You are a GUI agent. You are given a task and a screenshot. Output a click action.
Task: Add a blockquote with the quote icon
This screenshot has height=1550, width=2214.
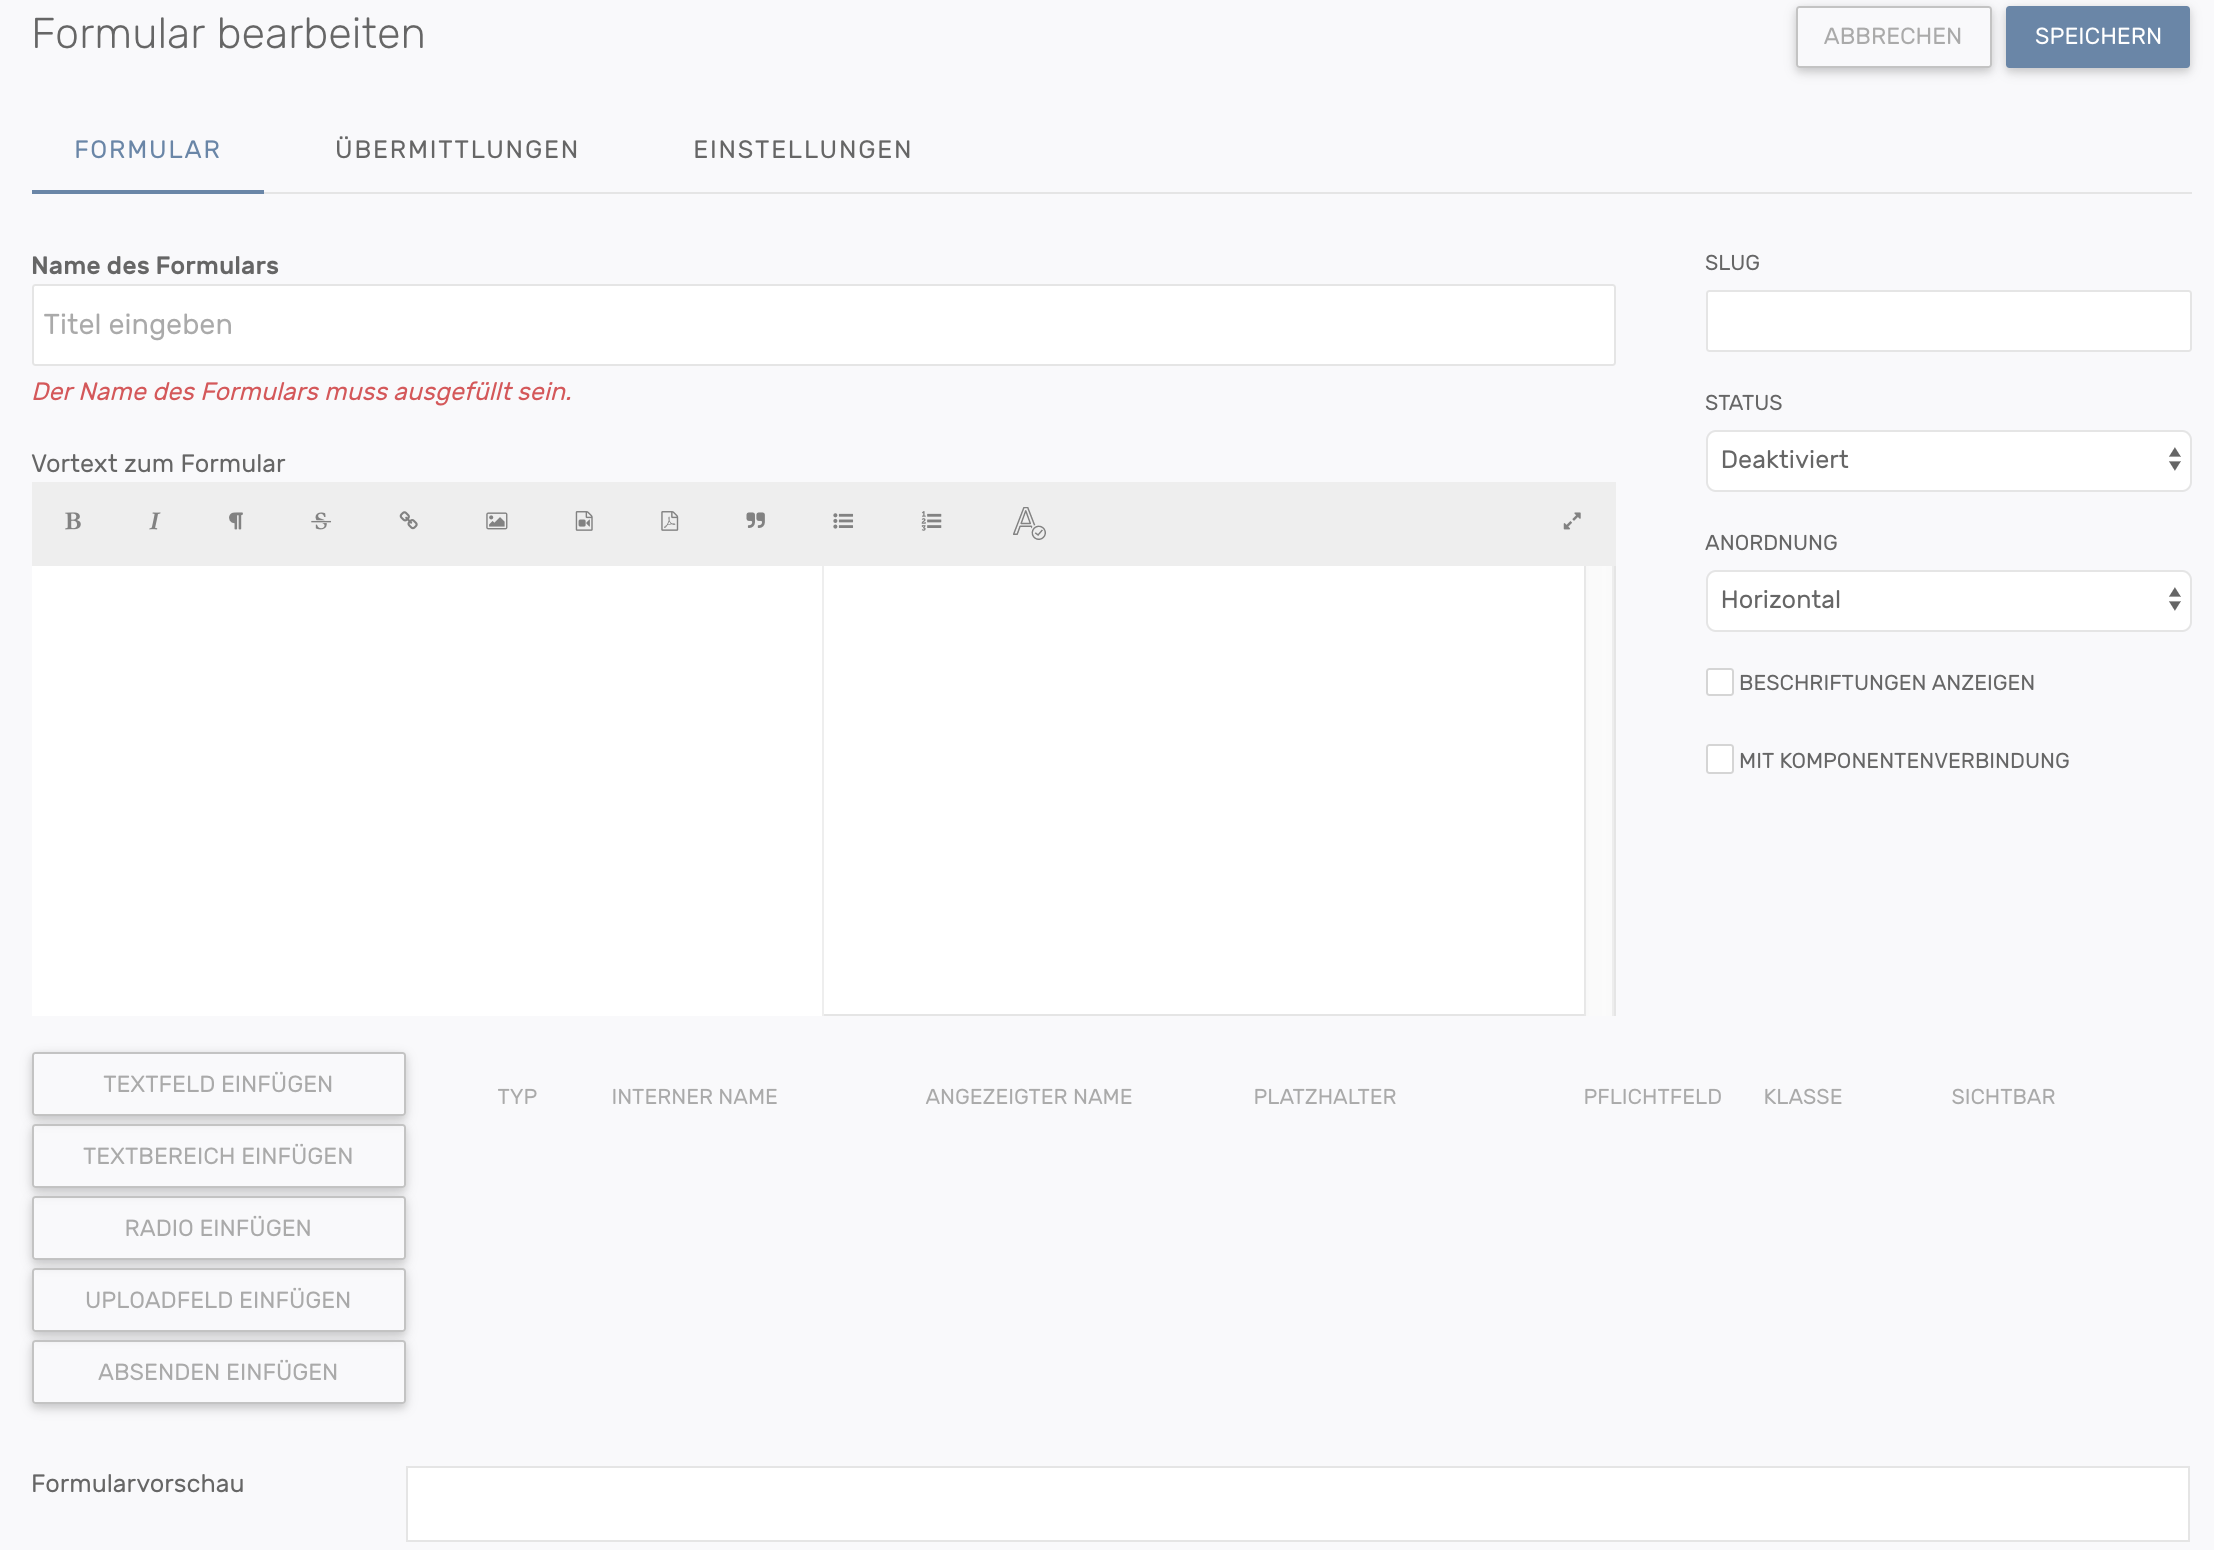[755, 521]
